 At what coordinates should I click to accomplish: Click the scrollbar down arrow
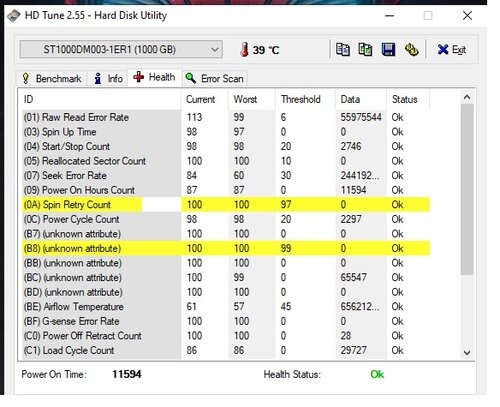pos(467,353)
